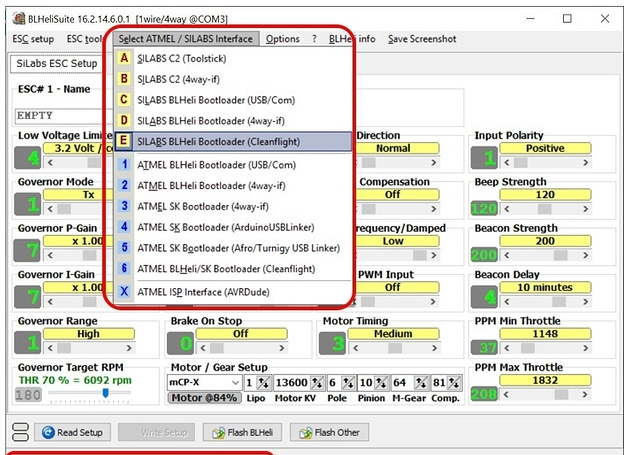Adjust the Pinion 10 stepper
Image resolution: width=631 pixels, height=455 pixels.
click(x=381, y=383)
